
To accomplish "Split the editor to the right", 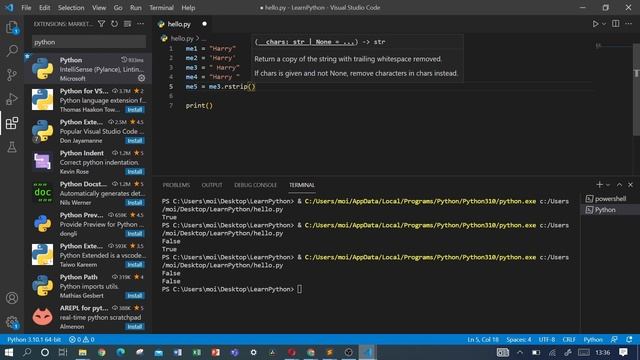I will pyautogui.click(x=616, y=24).
